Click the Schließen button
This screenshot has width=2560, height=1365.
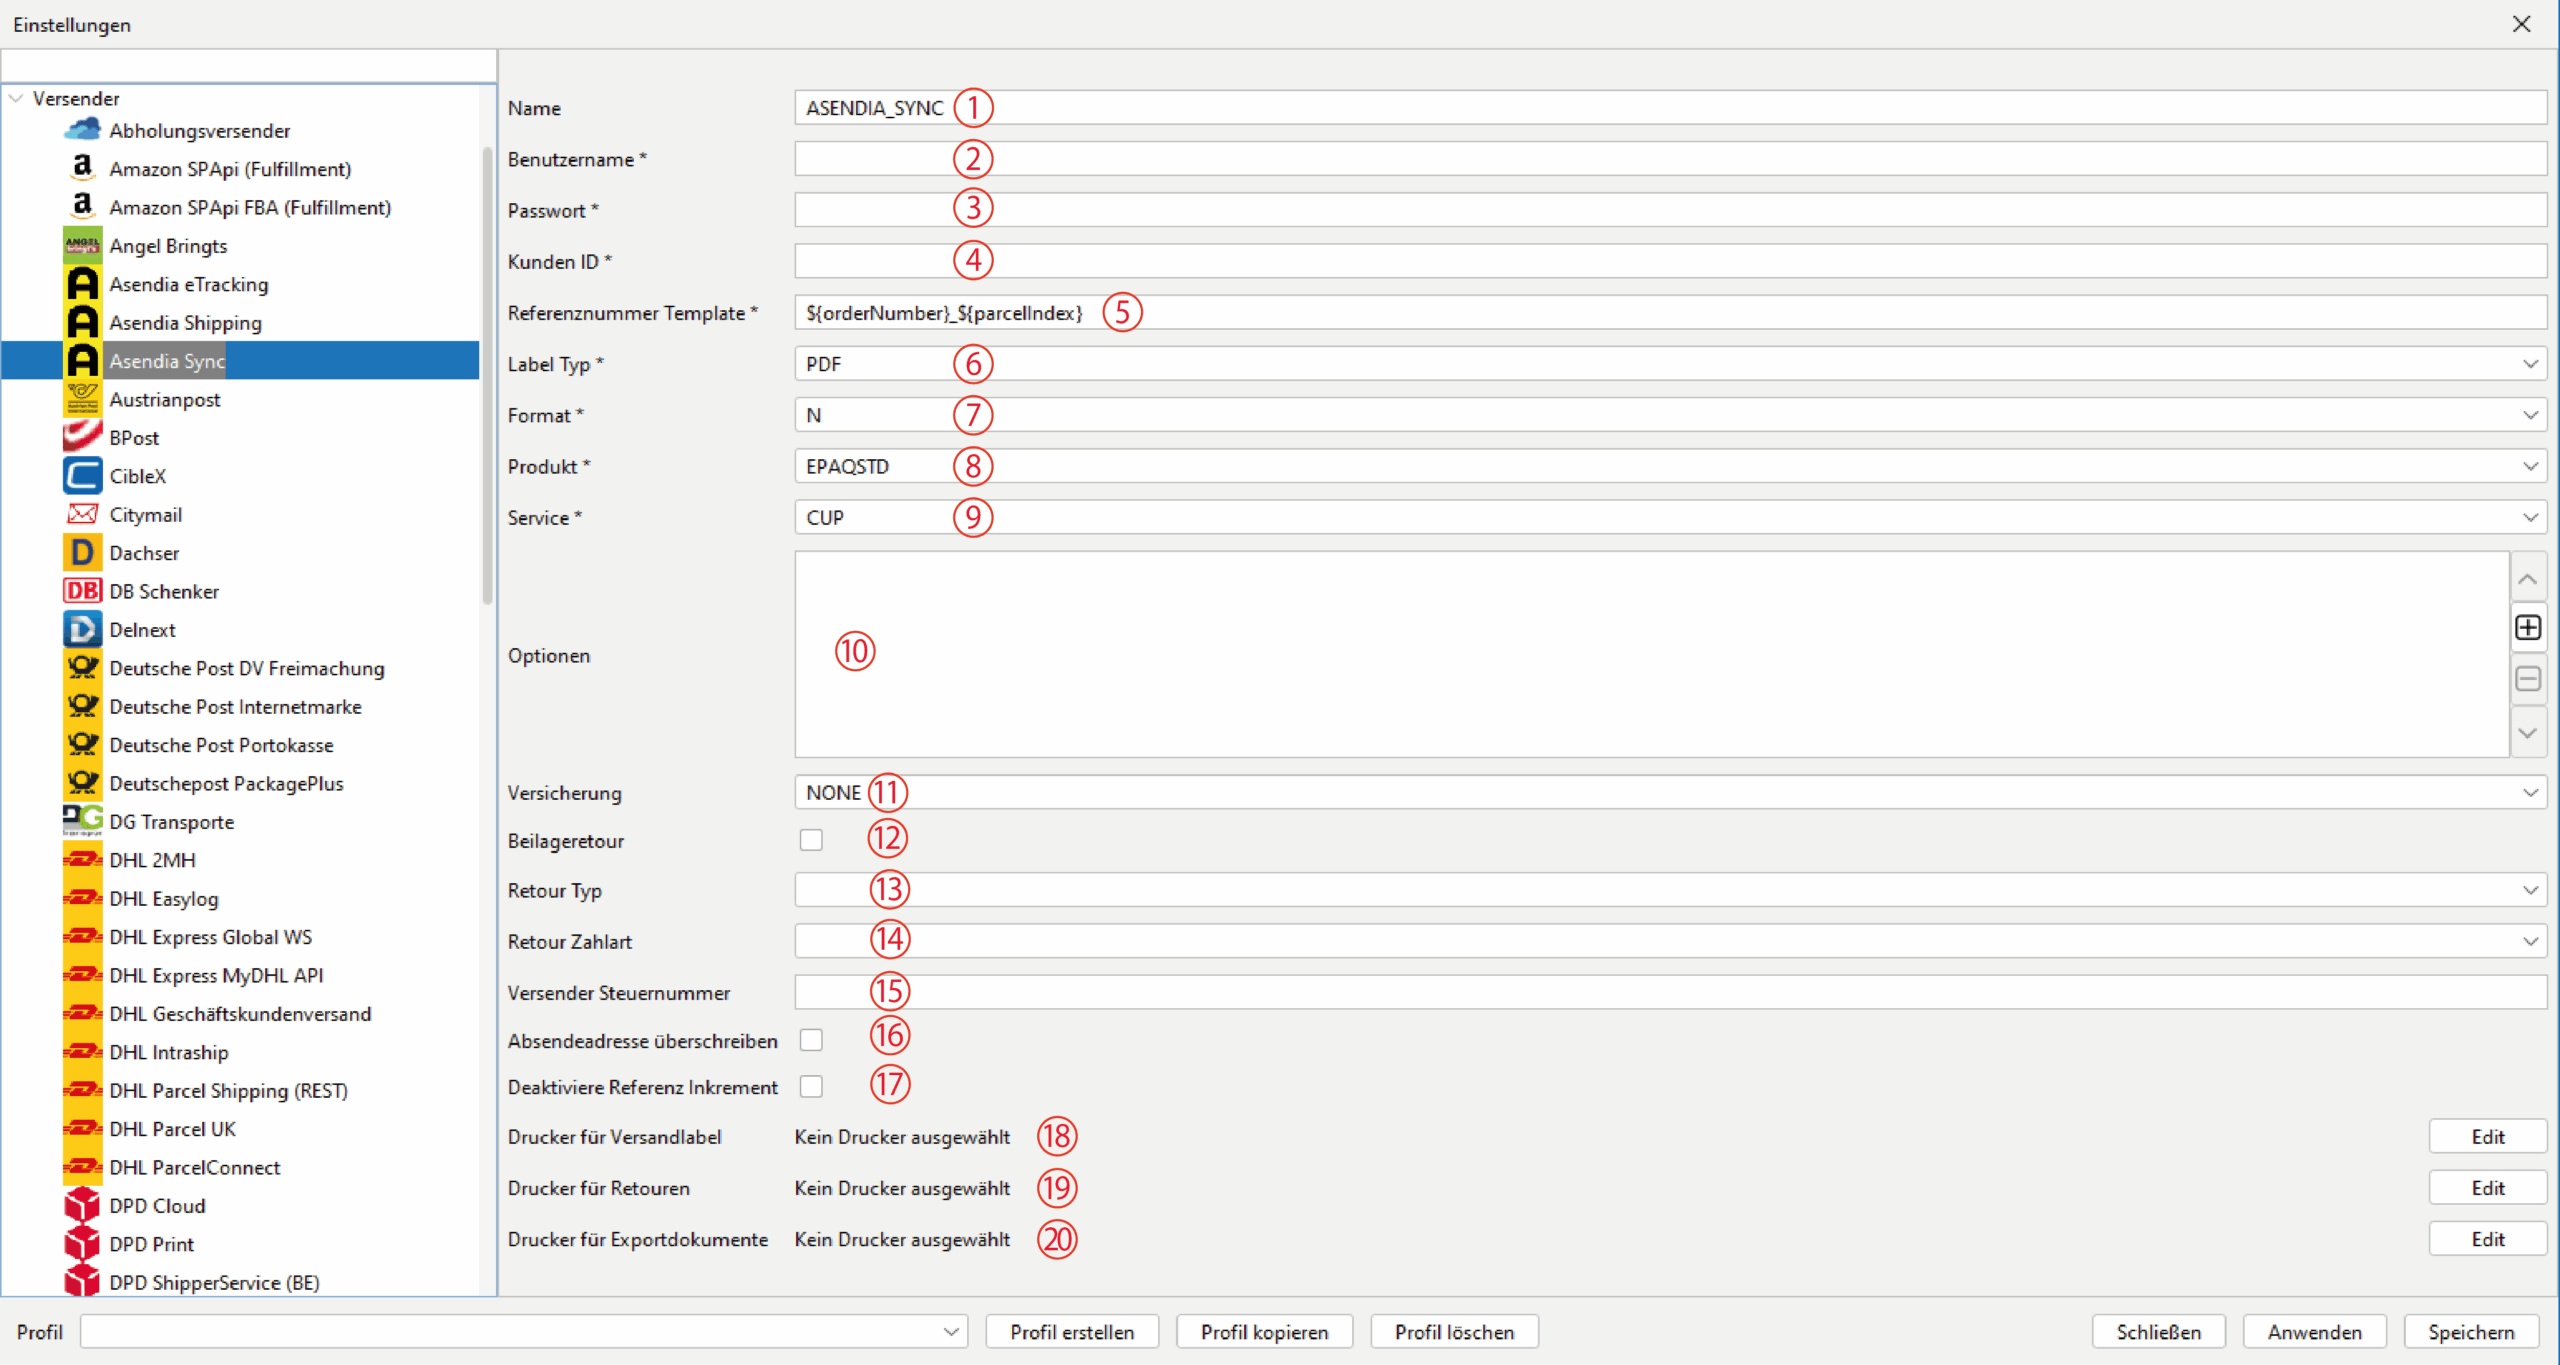tap(2158, 1331)
